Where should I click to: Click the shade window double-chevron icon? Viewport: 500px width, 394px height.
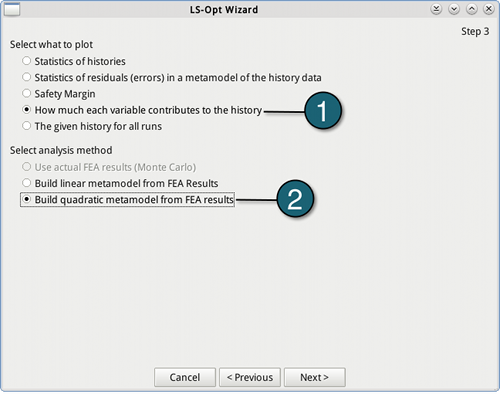[436, 9]
